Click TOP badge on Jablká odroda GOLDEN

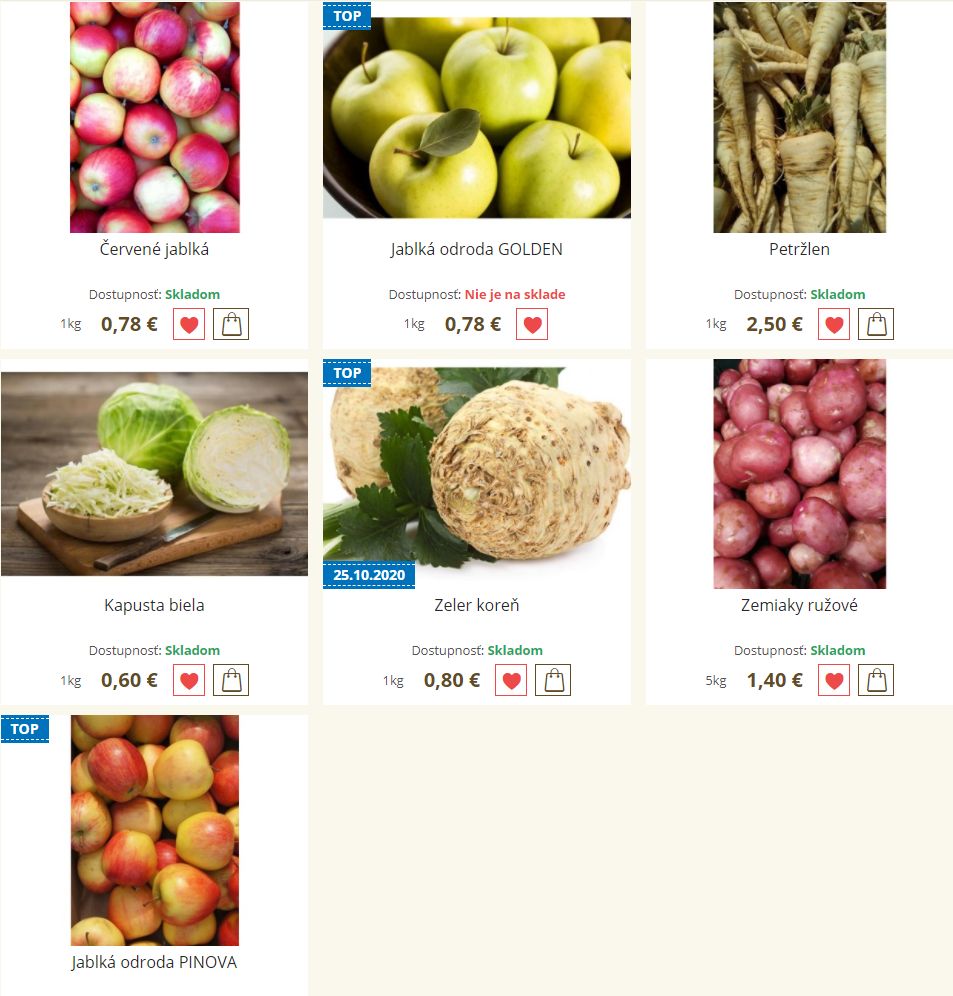(347, 16)
